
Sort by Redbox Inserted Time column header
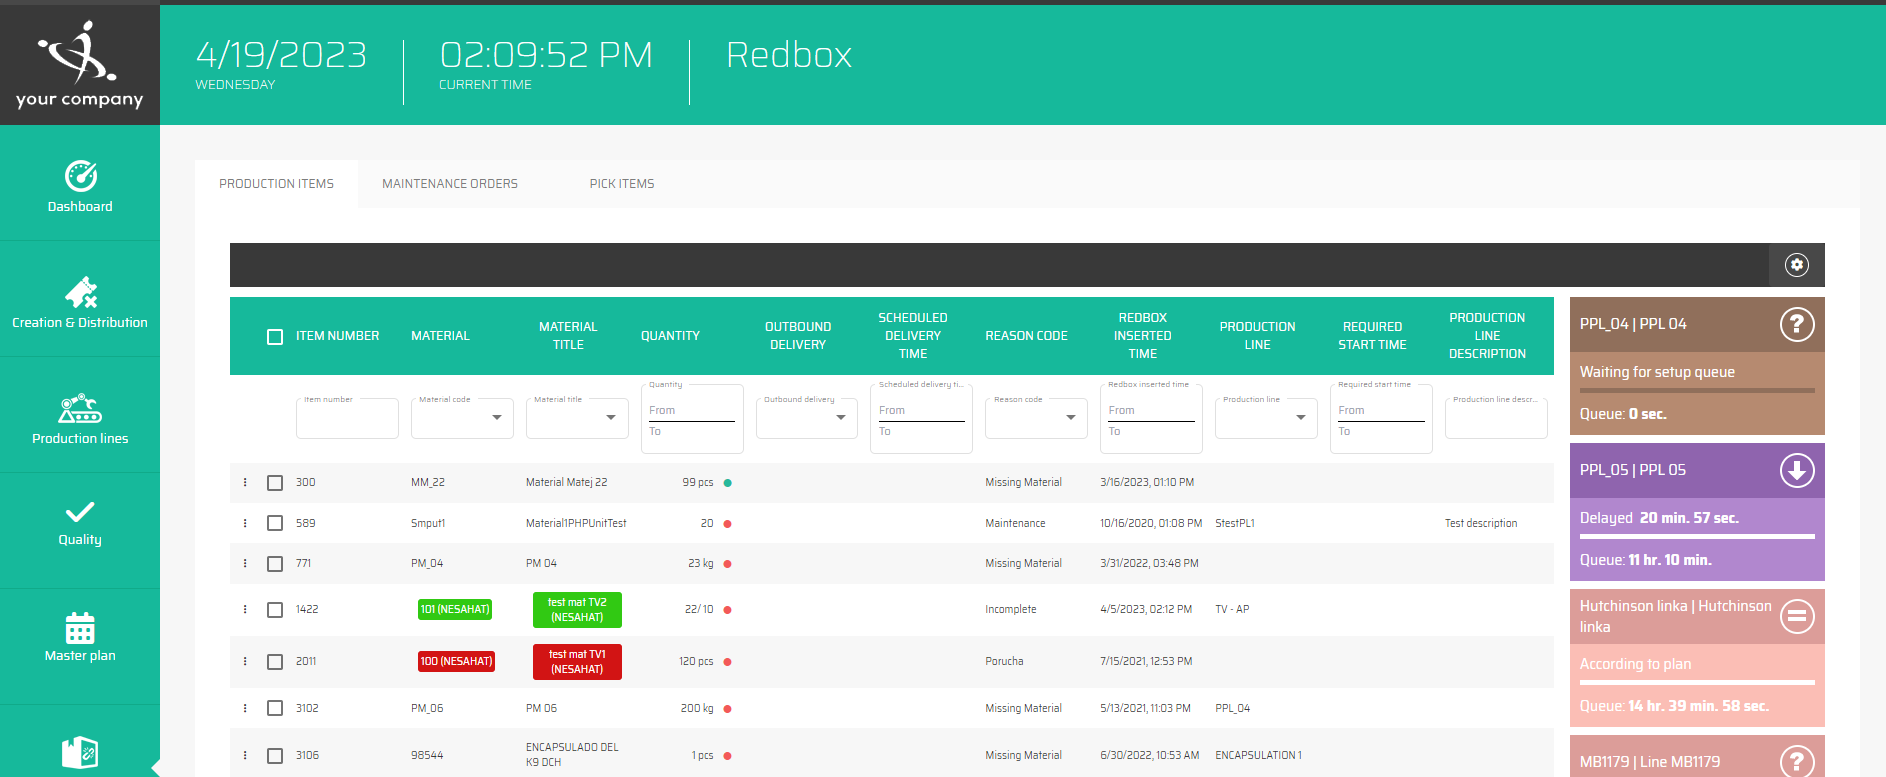(1142, 336)
